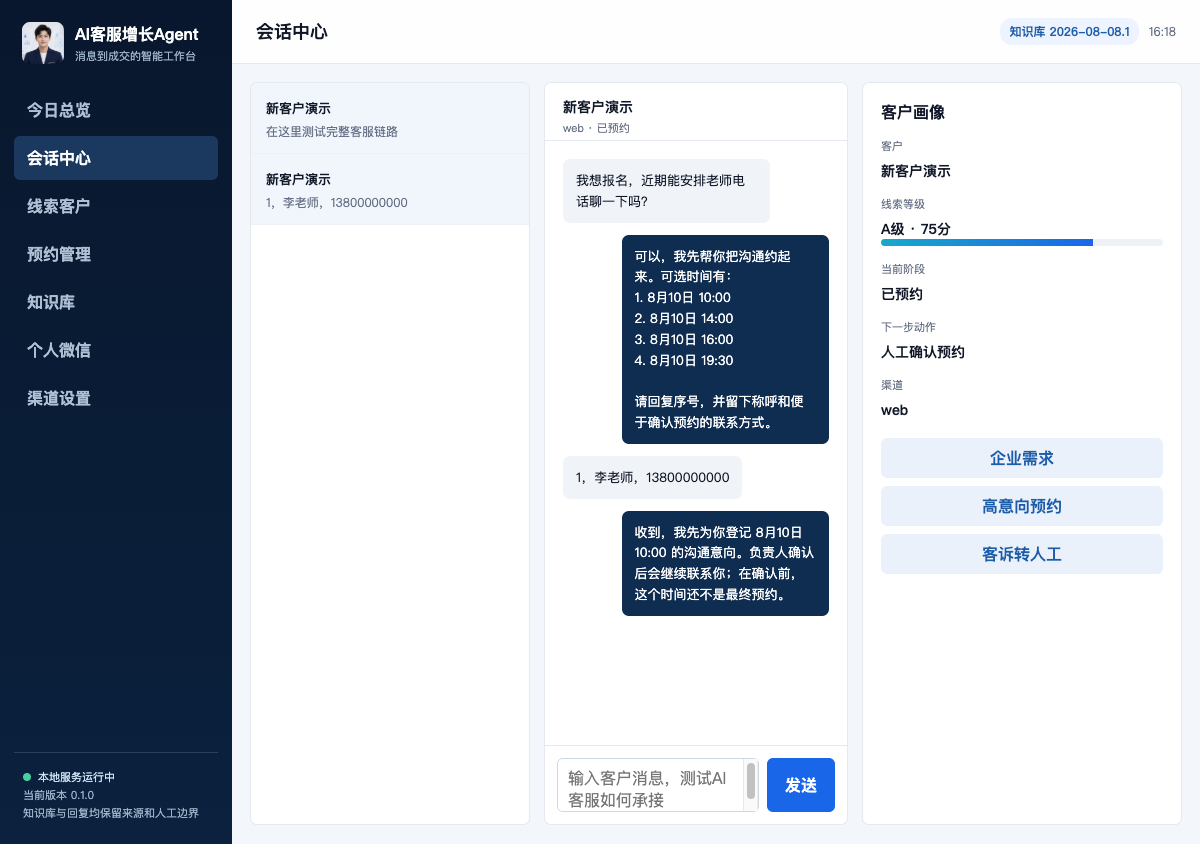This screenshot has width=1200, height=844.
Task: Click the 已预约 stage value in 客户画像
Action: point(902,294)
